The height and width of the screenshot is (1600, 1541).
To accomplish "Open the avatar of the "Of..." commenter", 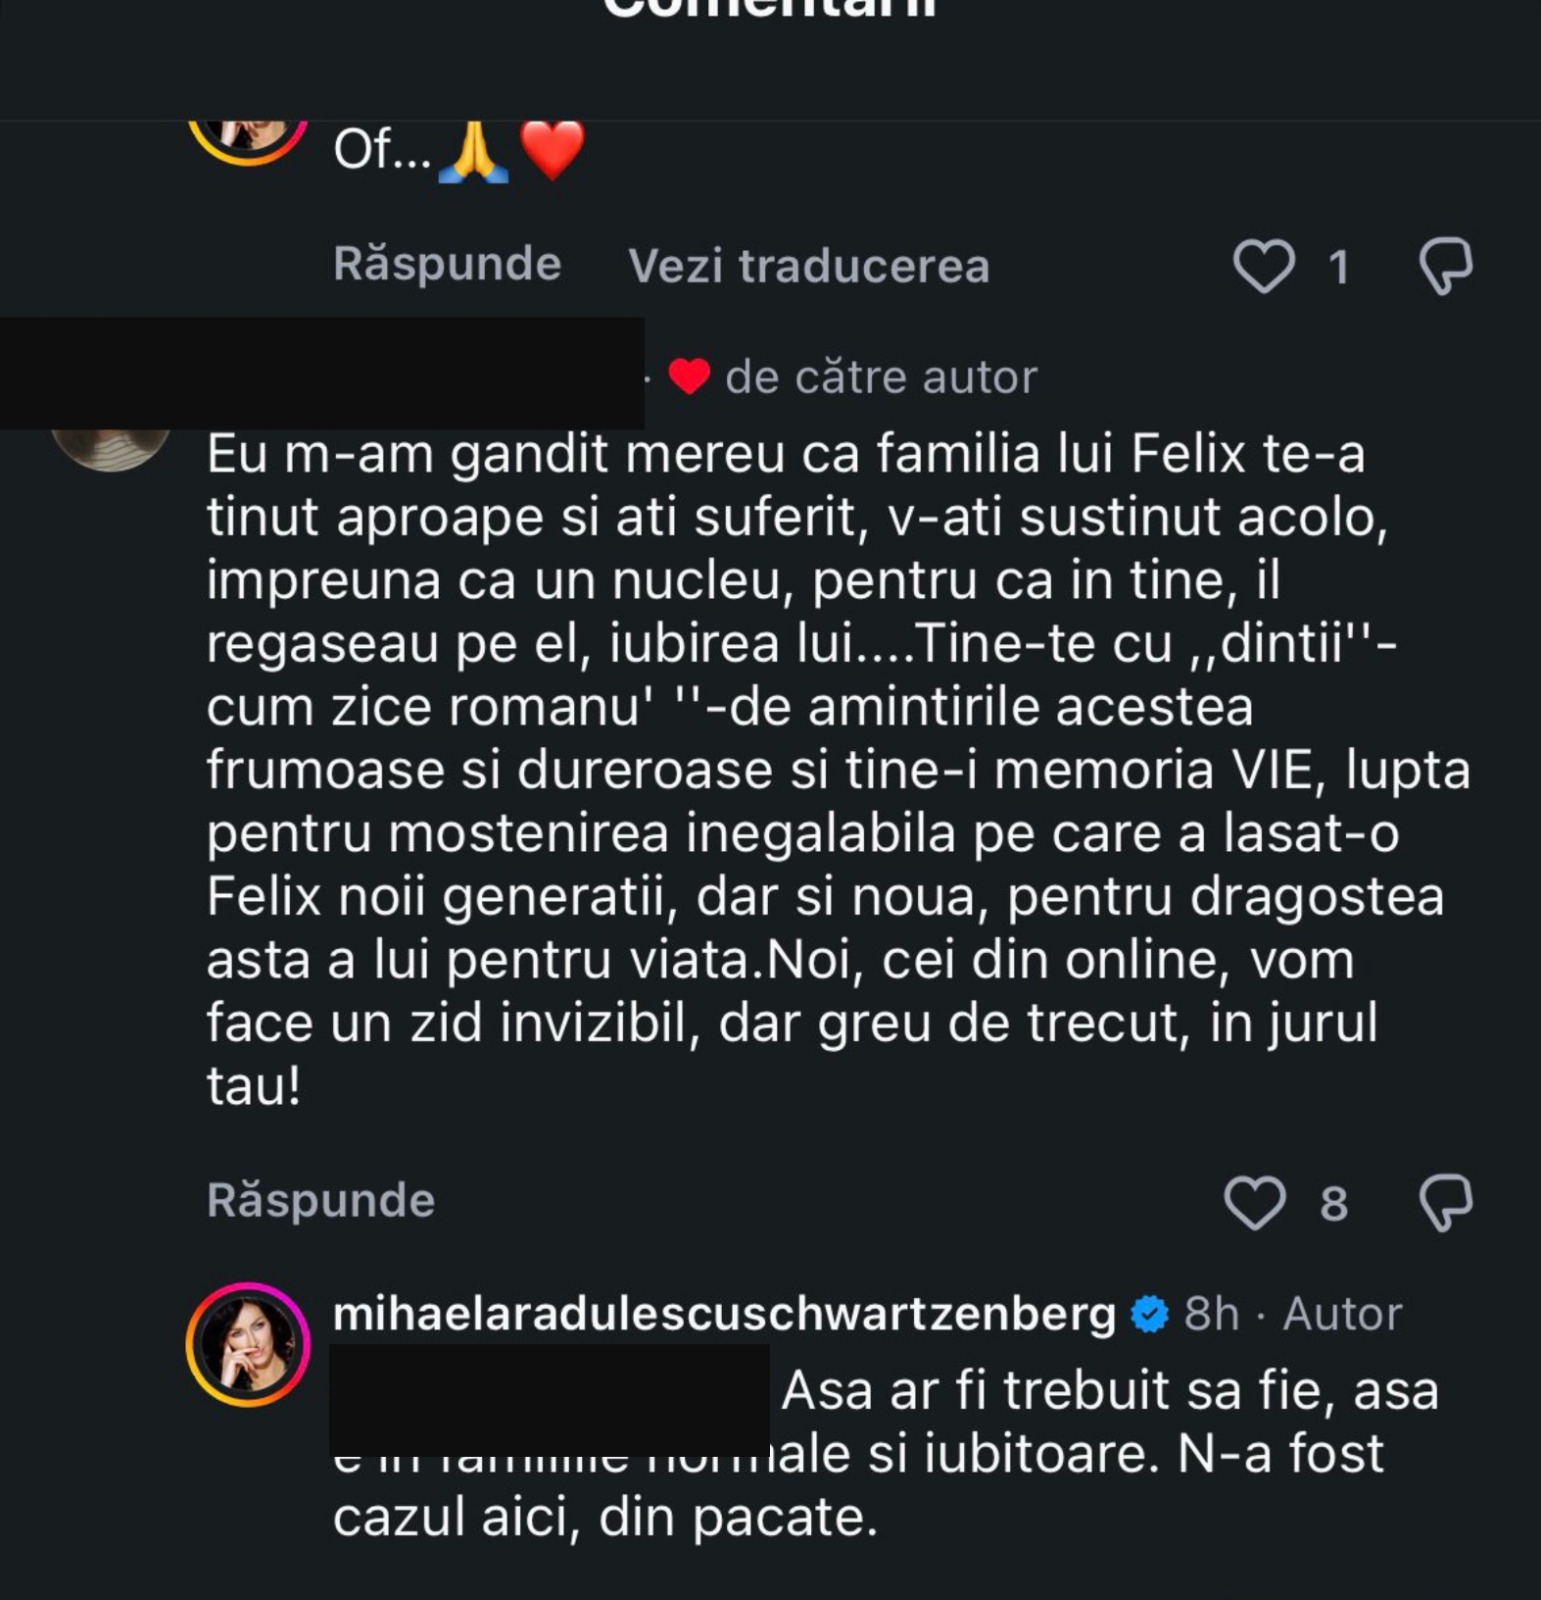I will pos(248,138).
